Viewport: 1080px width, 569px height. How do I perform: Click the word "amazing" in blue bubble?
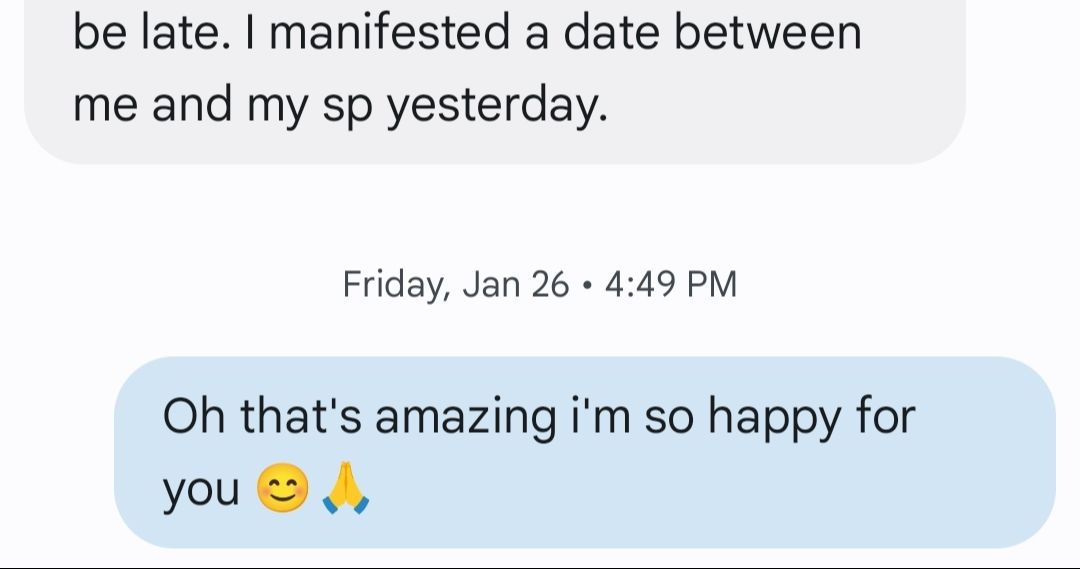[x=465, y=418]
